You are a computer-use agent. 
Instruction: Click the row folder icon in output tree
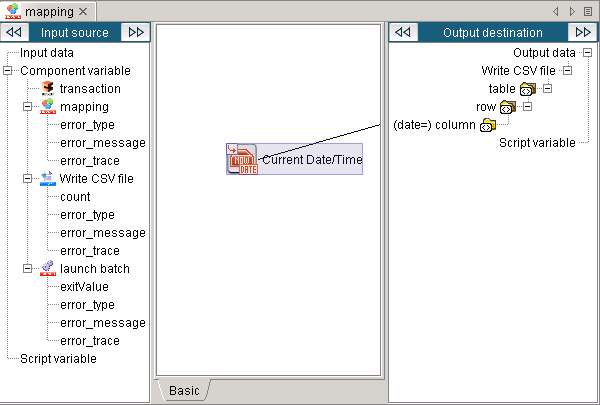pyautogui.click(x=507, y=107)
